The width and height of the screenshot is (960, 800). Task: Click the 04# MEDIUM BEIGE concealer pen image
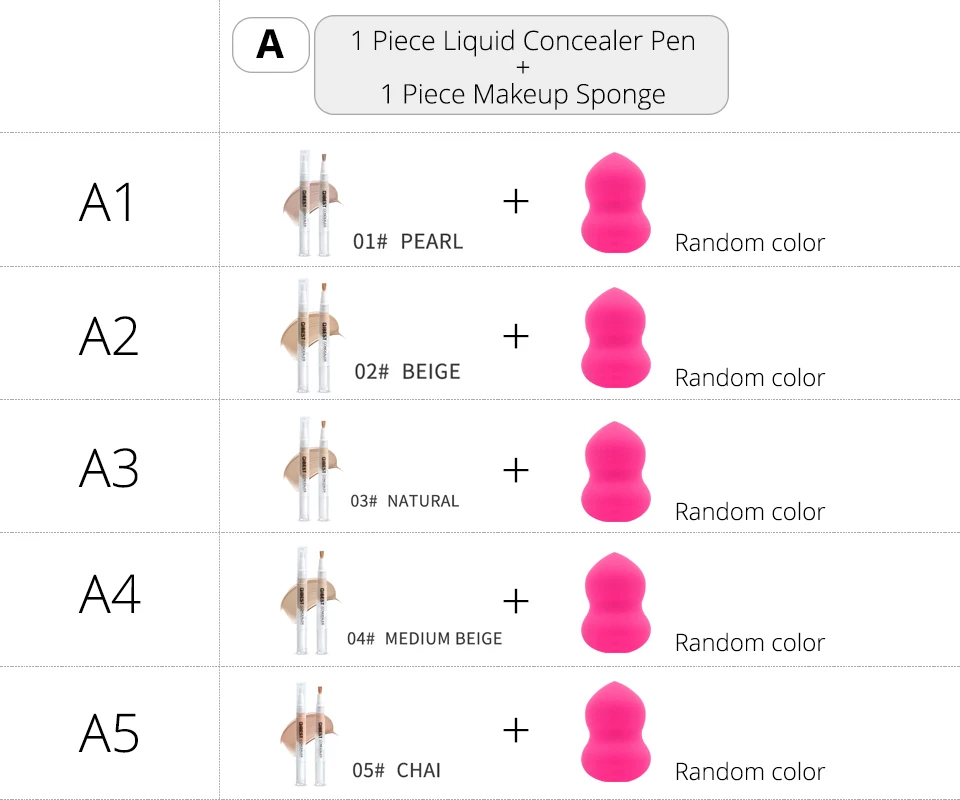pos(310,602)
